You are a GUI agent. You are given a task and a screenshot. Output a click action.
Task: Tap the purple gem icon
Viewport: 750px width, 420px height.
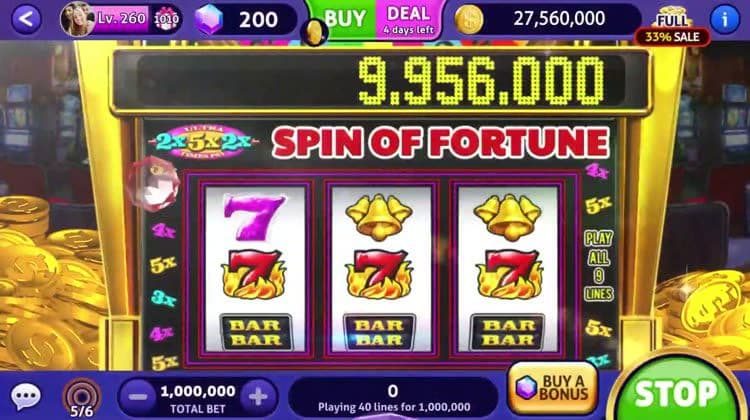[209, 20]
